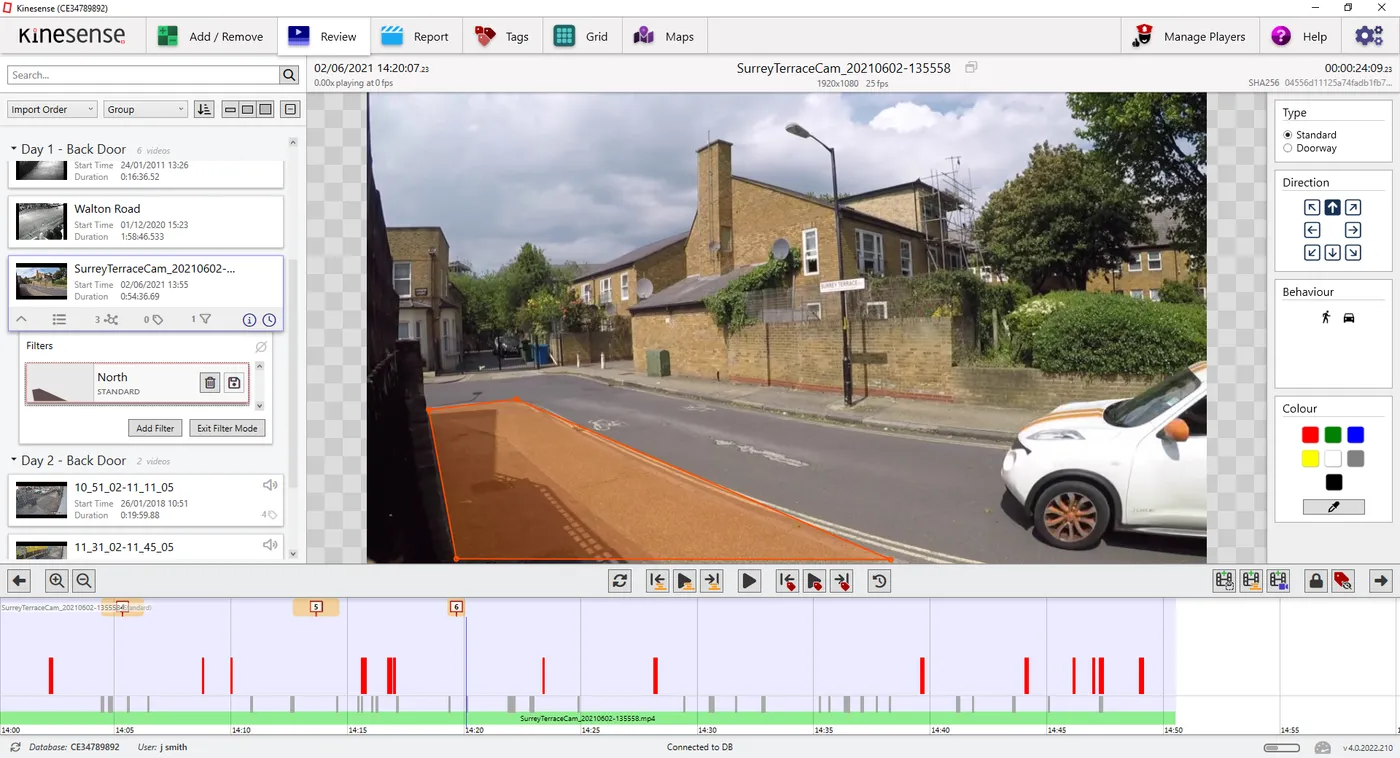Click the back arrow above the timeline
Image resolution: width=1400 pixels, height=758 pixels.
[19, 580]
